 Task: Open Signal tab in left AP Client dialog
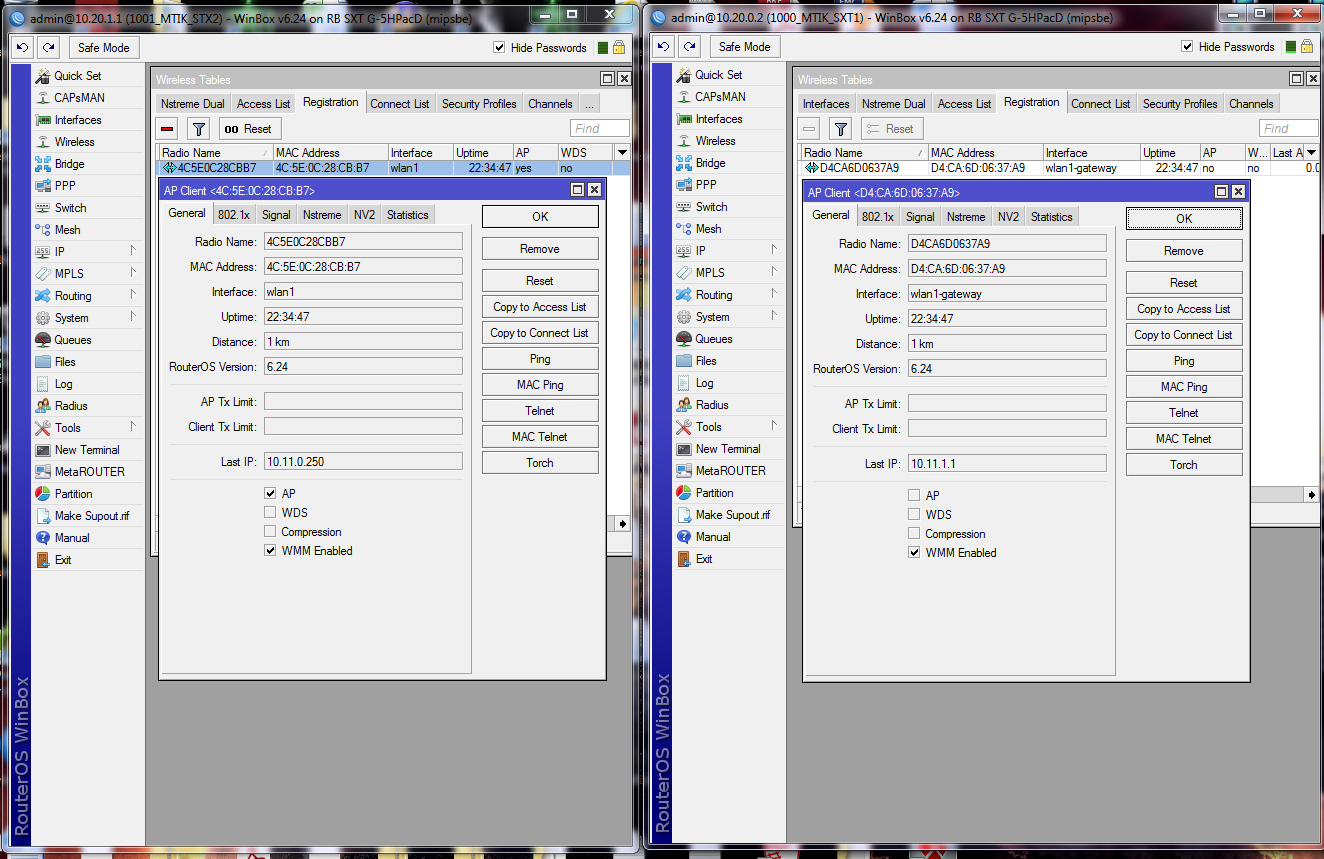coord(276,215)
